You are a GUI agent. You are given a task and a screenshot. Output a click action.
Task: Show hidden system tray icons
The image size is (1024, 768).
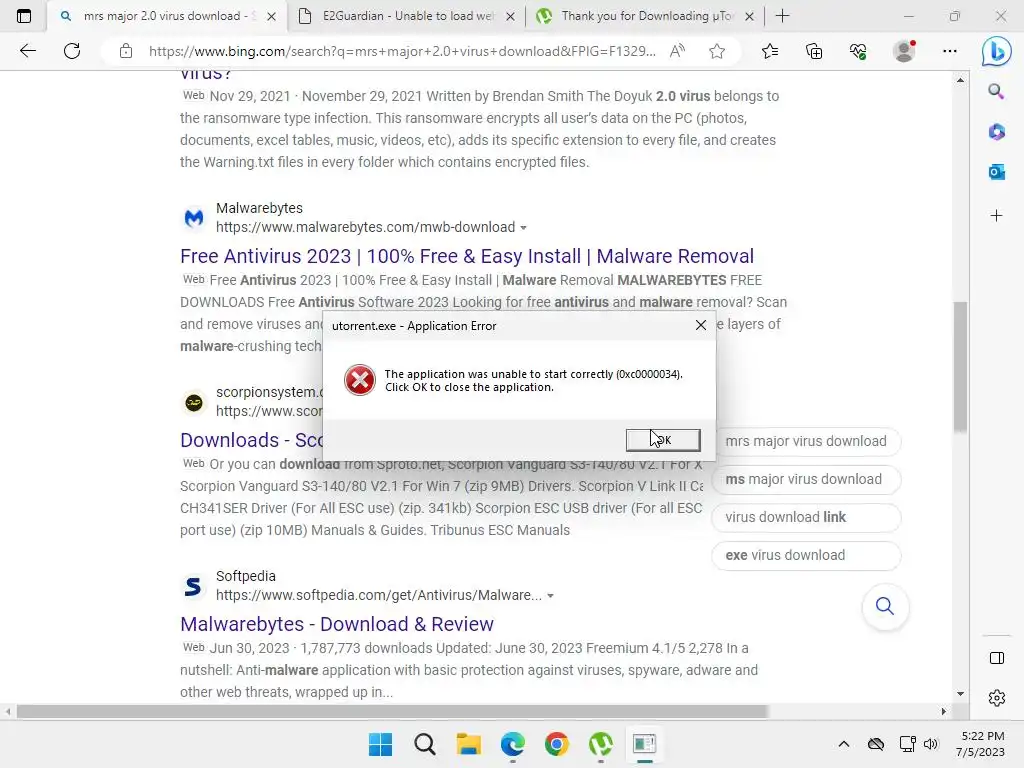[844, 744]
